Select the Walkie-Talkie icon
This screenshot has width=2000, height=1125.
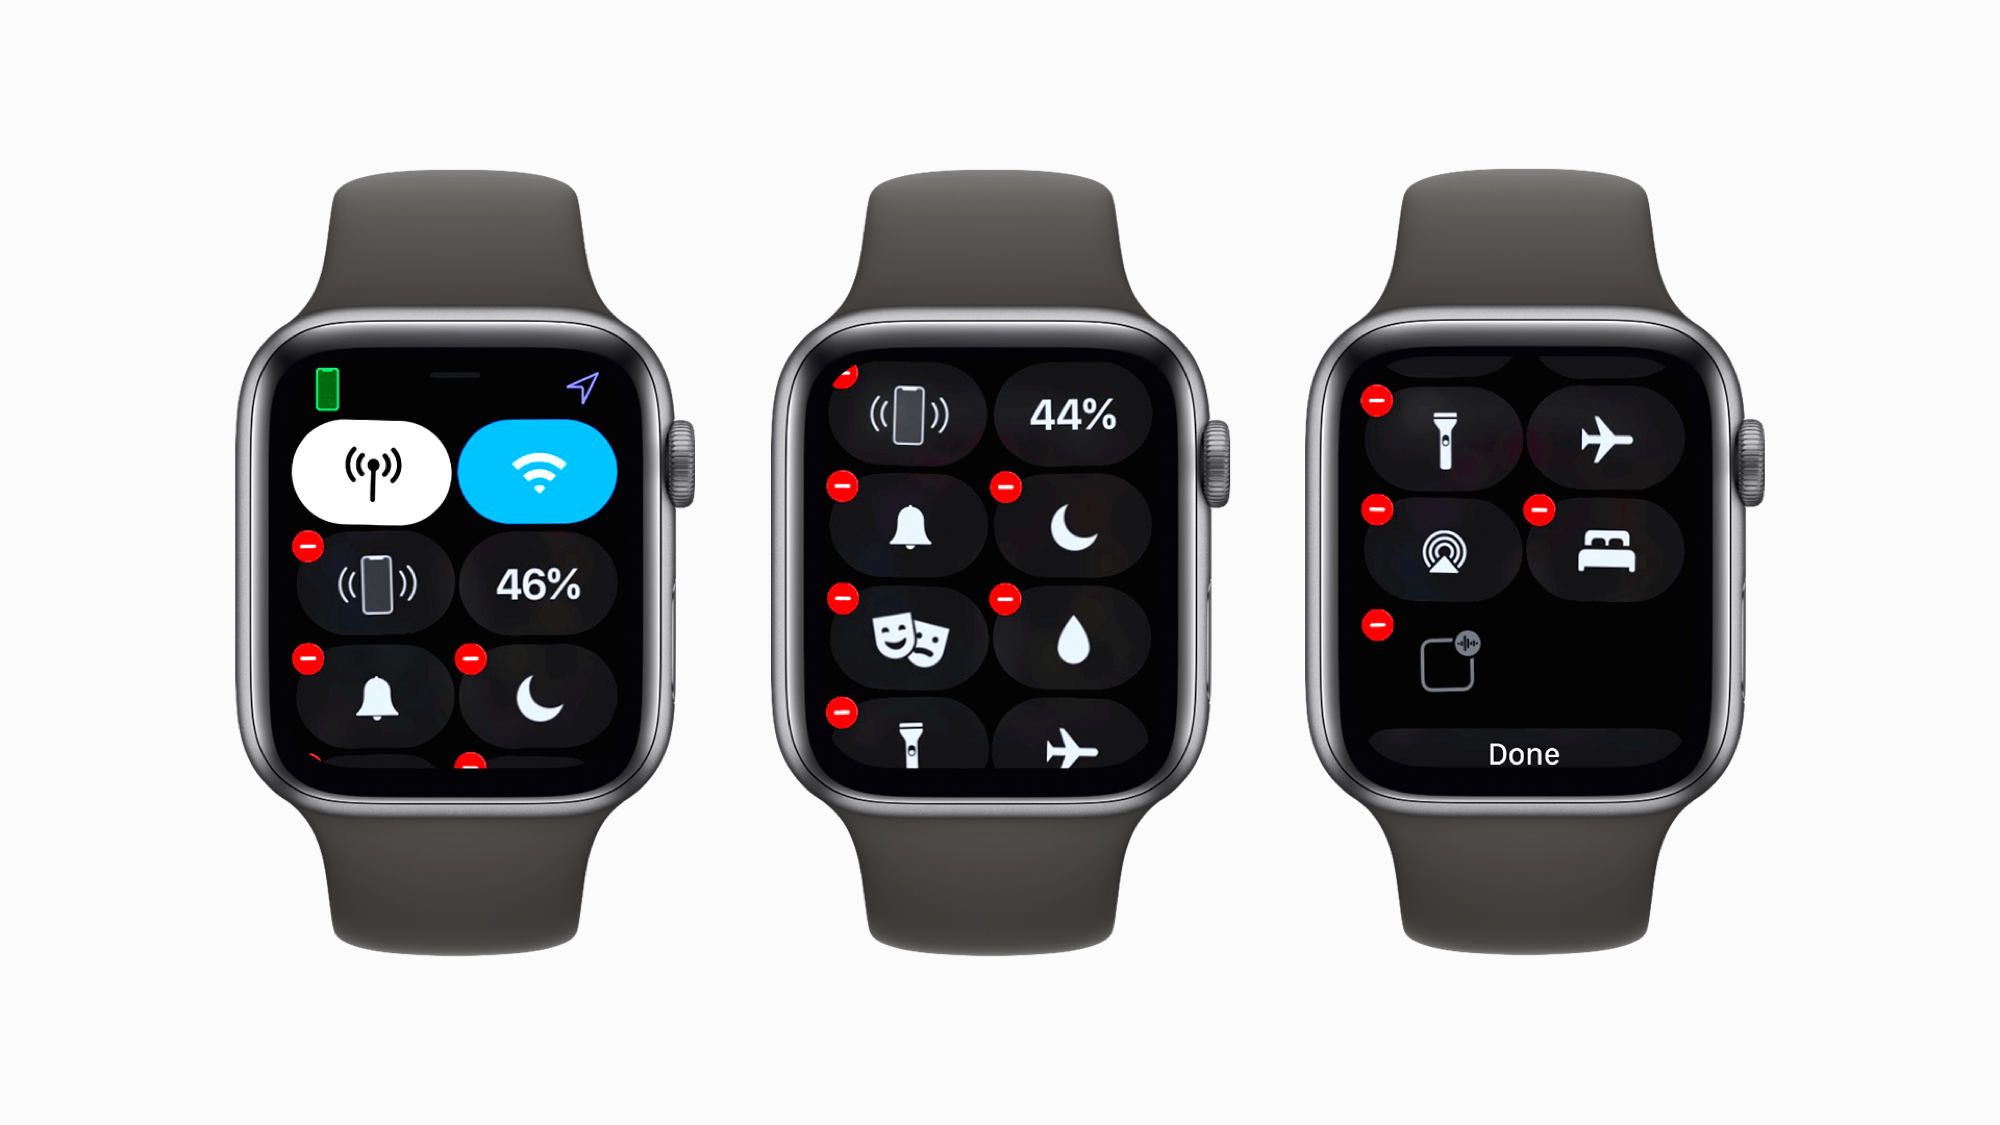[1446, 661]
